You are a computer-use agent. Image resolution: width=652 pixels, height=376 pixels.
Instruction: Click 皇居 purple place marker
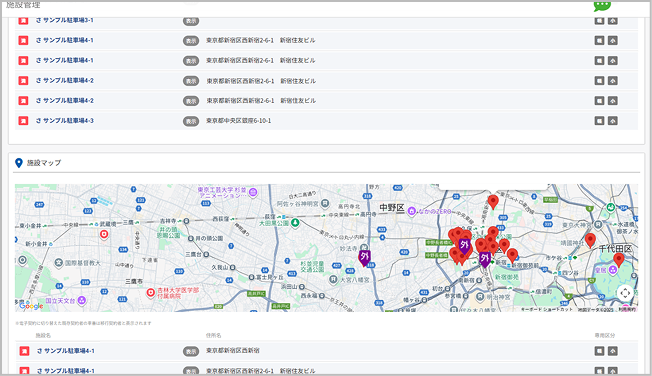point(612,270)
